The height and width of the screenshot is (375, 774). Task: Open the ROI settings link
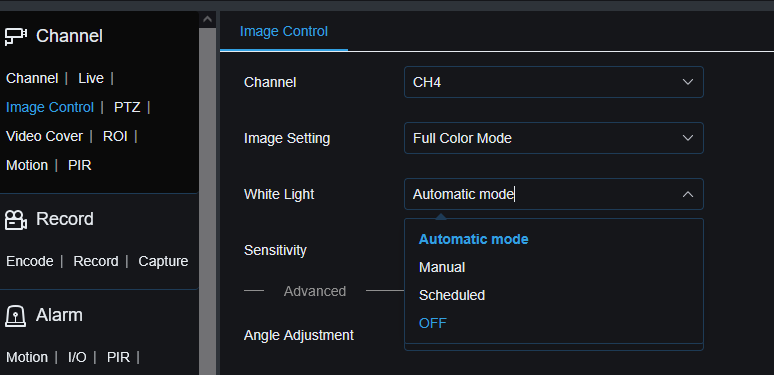[x=115, y=136]
